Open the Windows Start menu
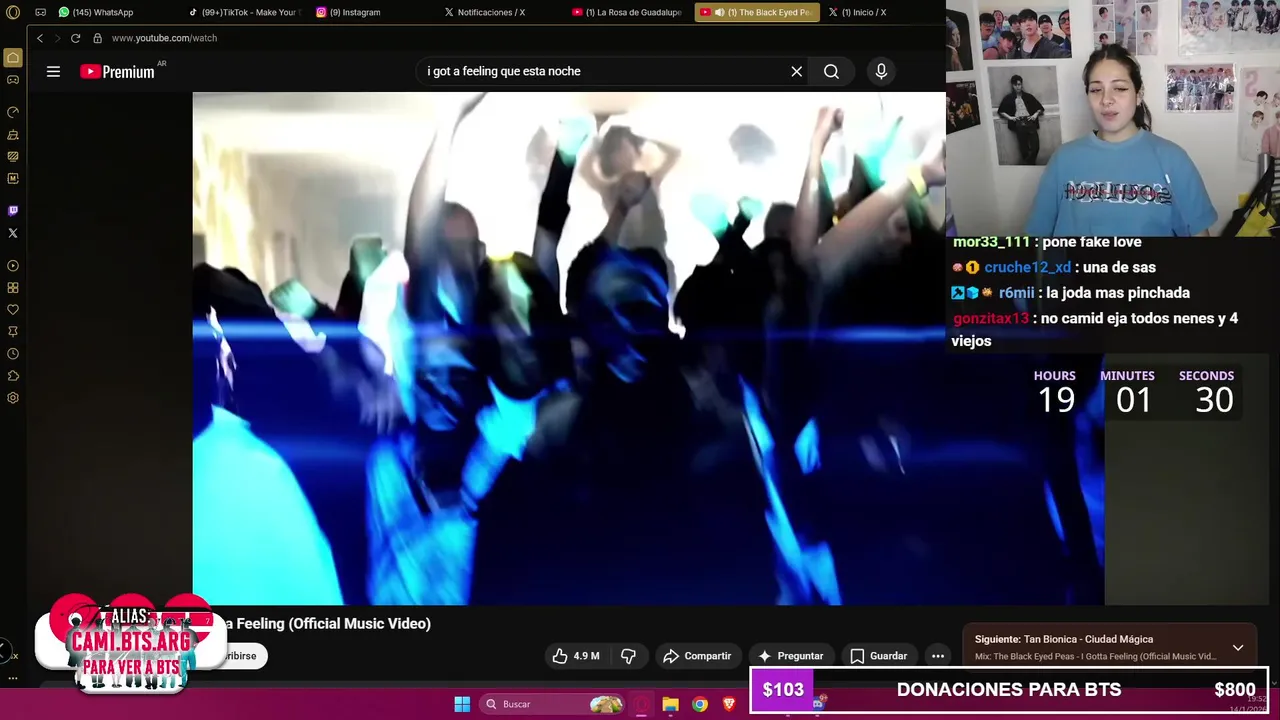Viewport: 1280px width, 720px height. (x=462, y=704)
